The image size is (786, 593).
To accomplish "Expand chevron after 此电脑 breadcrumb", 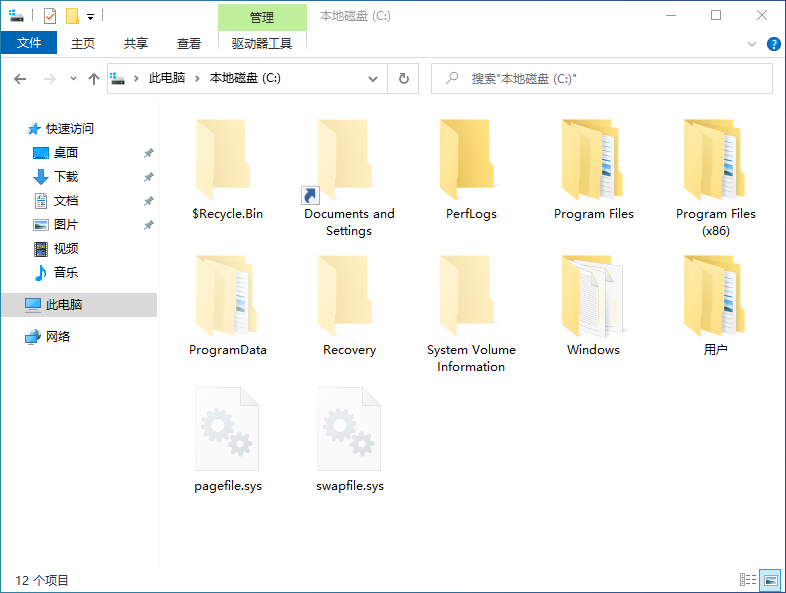I will point(197,79).
